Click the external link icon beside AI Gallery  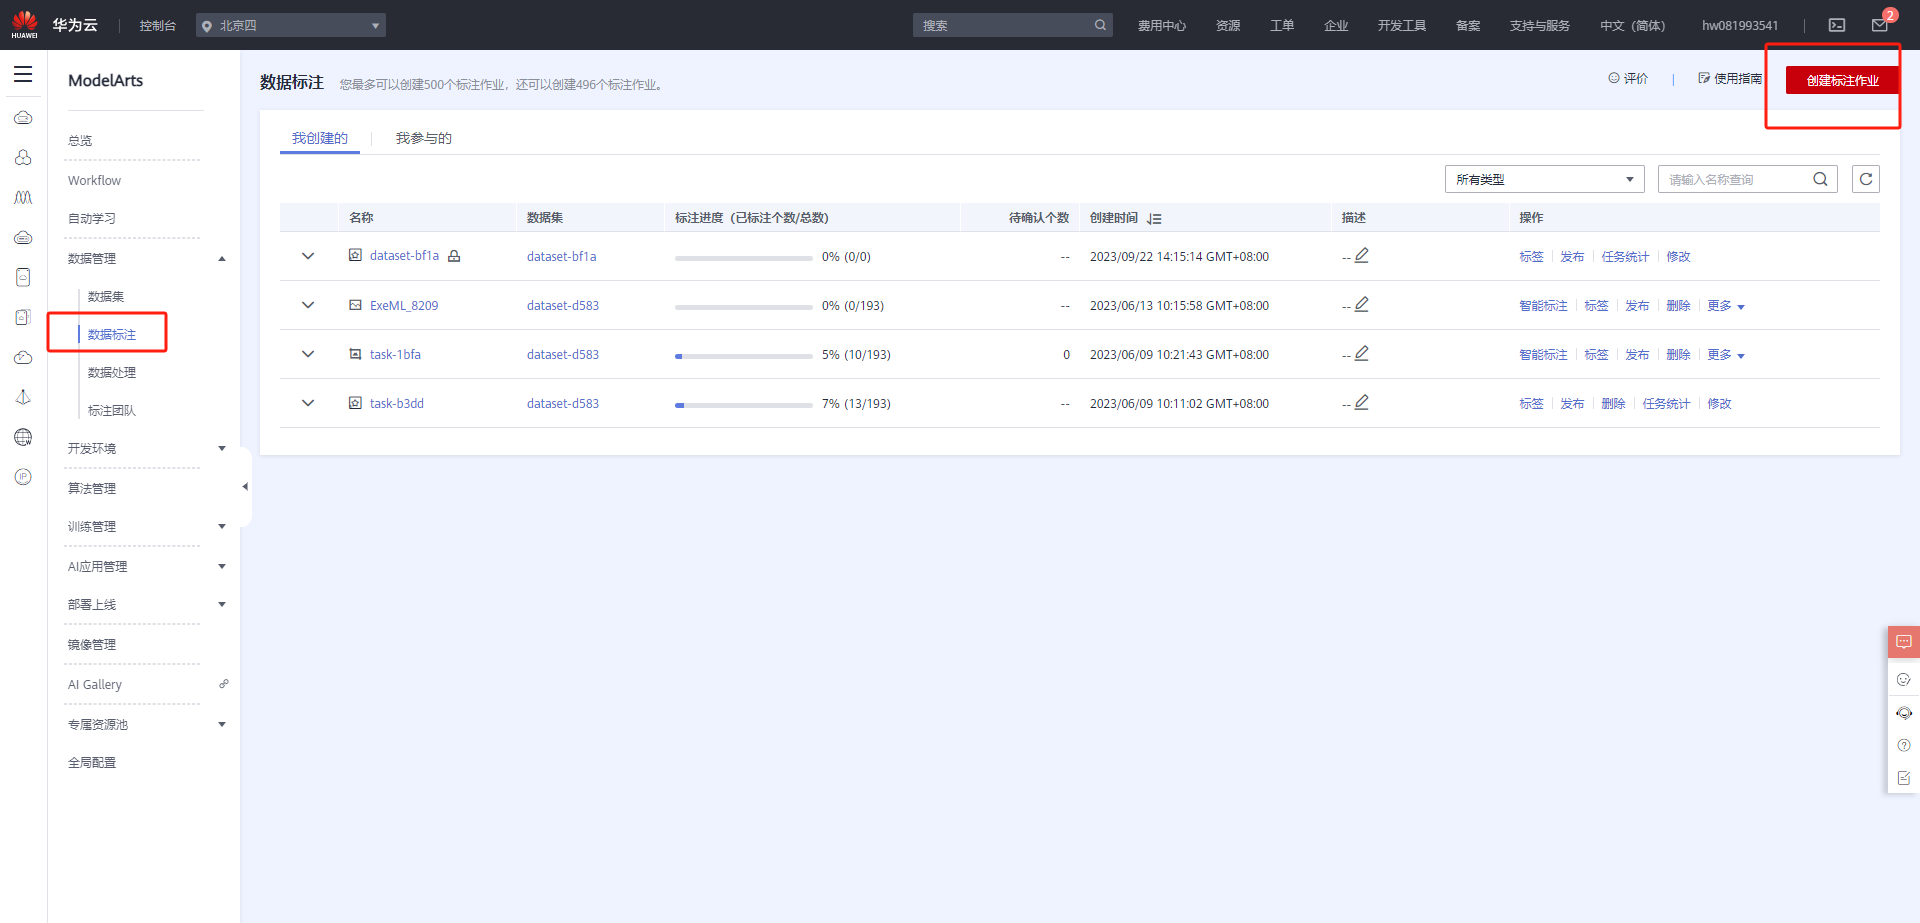point(224,684)
